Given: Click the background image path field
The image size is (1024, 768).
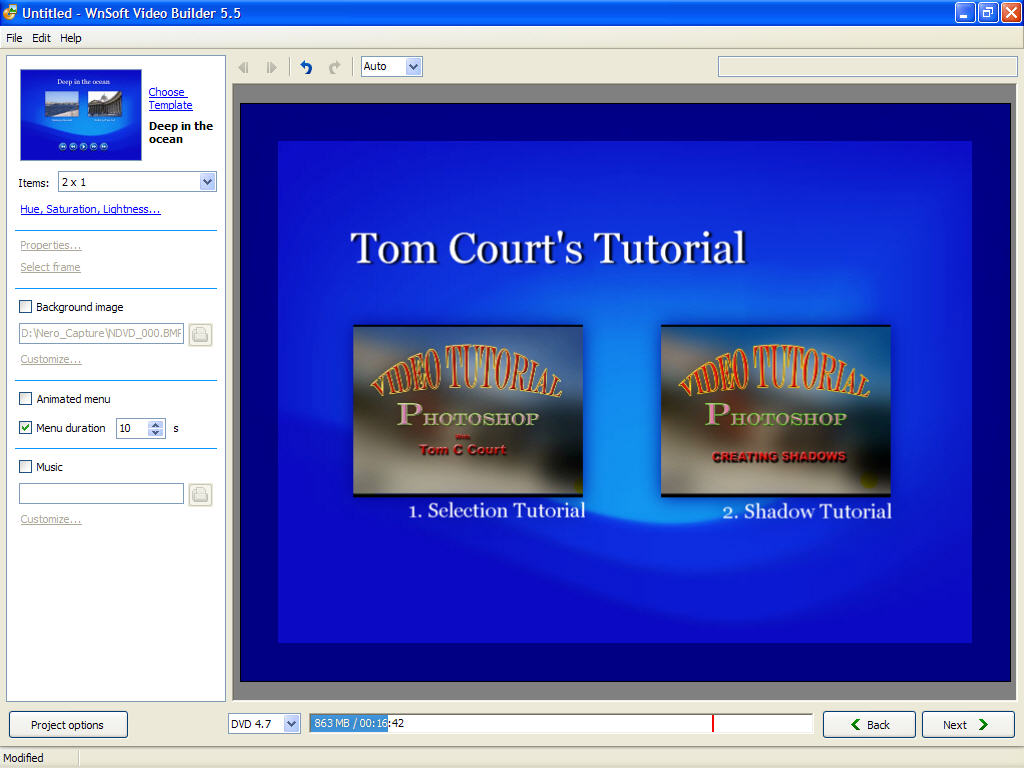Looking at the screenshot, I should click(101, 333).
